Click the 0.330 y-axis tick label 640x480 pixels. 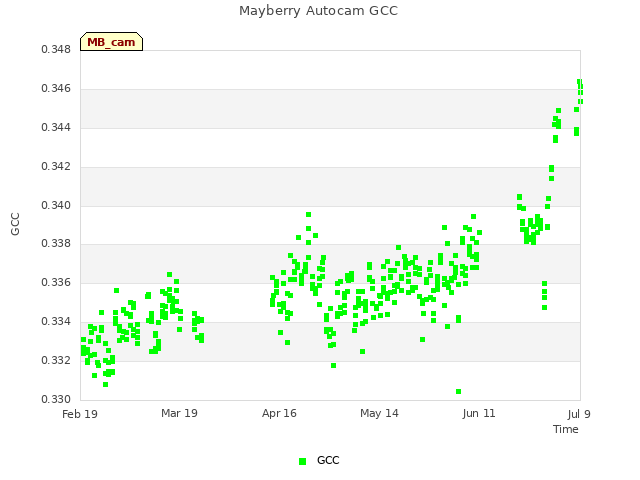(x=56, y=399)
